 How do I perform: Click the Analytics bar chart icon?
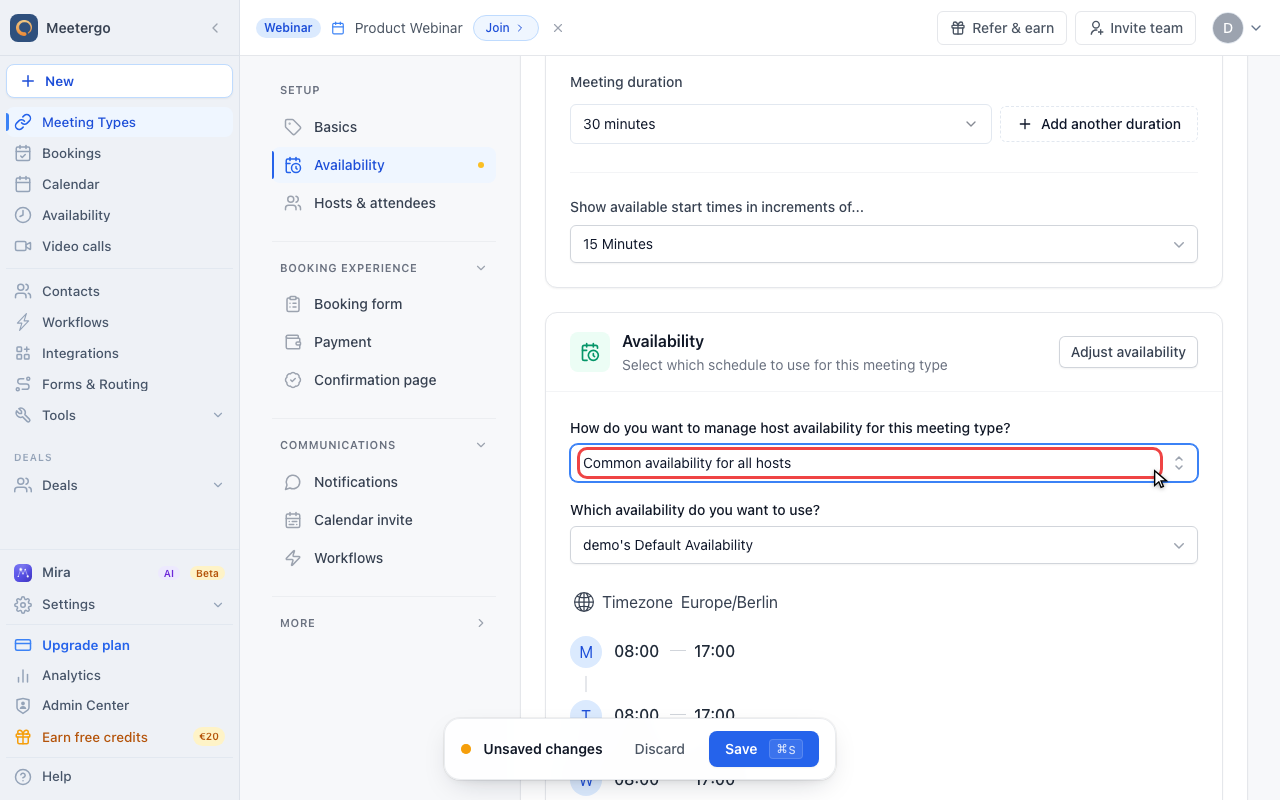23,675
